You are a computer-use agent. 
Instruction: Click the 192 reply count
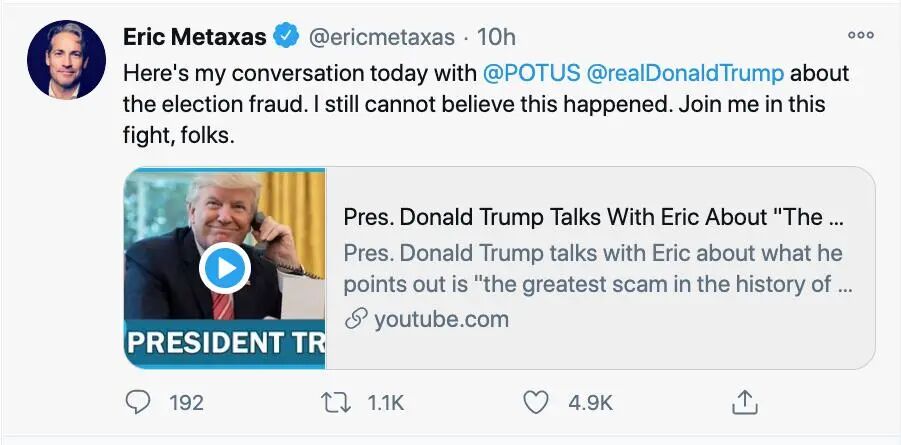coord(186,402)
